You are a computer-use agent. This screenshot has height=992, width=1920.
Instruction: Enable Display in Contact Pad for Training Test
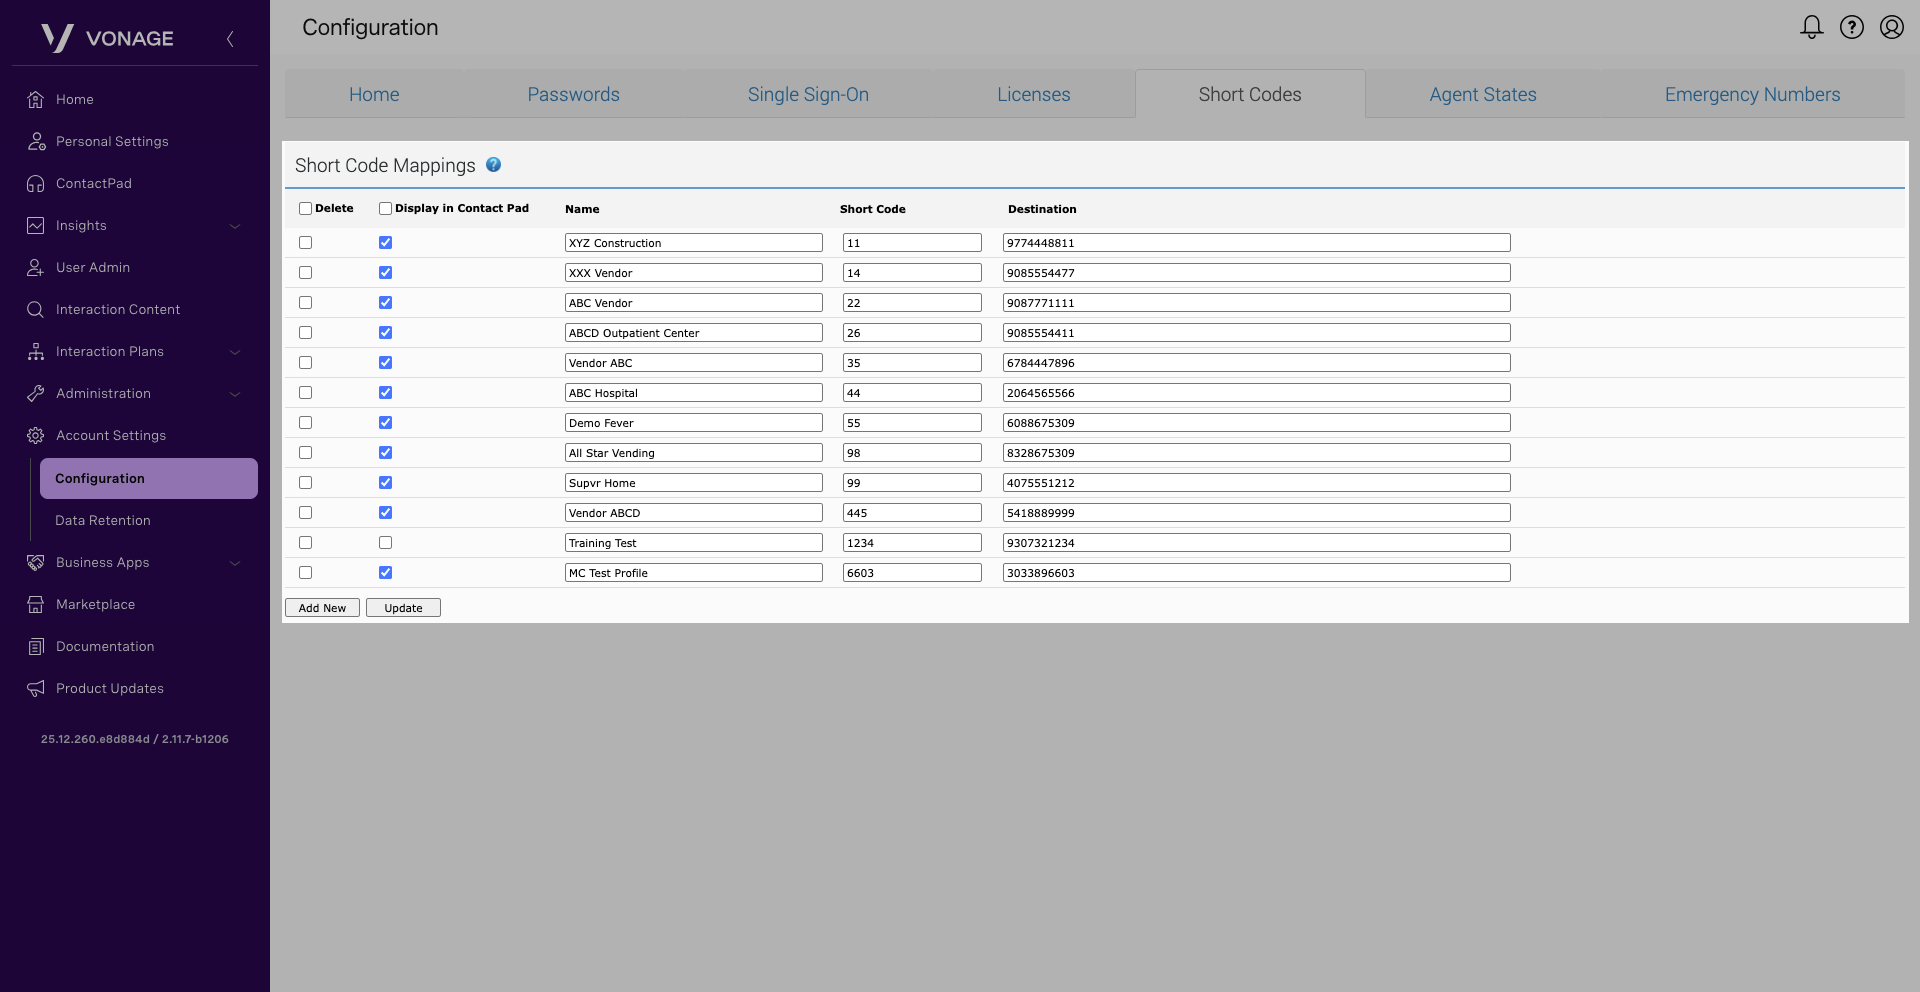tap(385, 543)
